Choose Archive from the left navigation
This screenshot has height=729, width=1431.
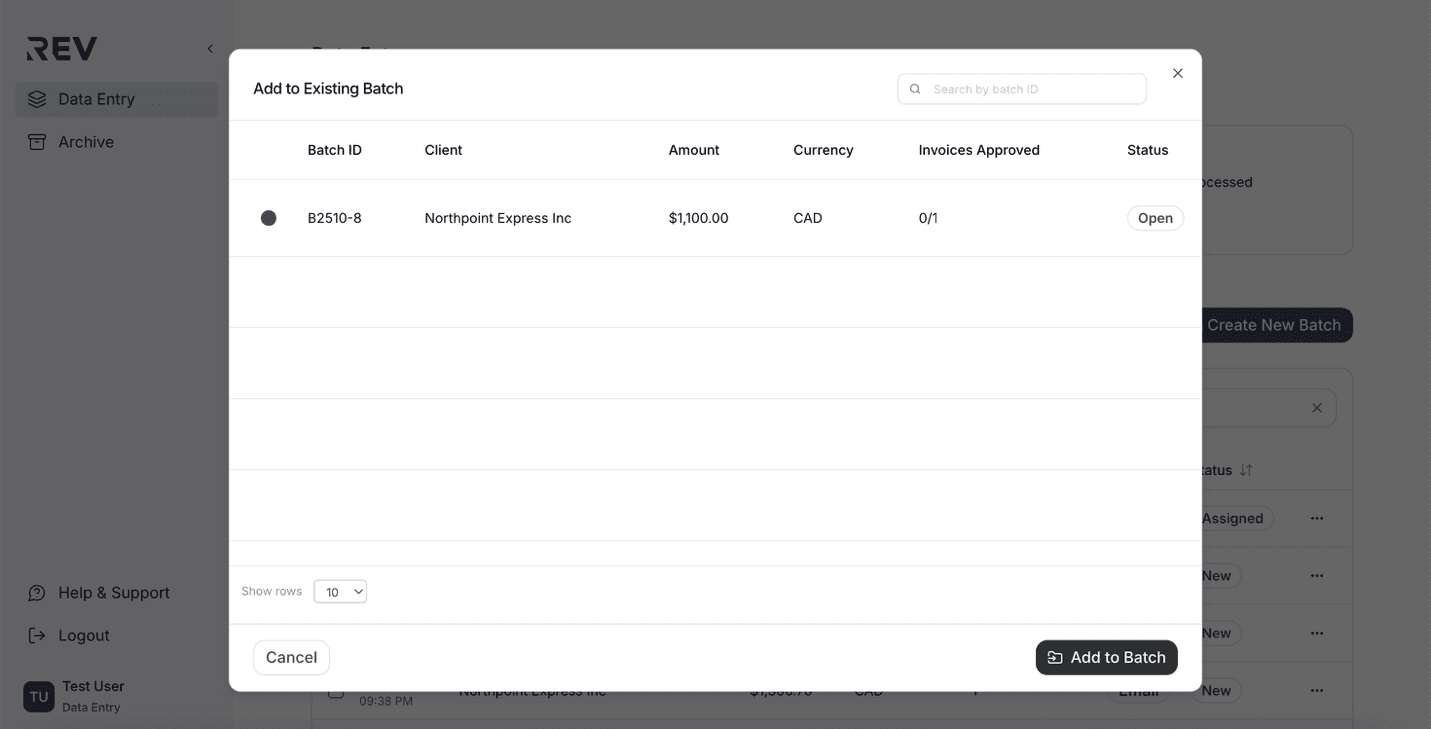(x=86, y=141)
